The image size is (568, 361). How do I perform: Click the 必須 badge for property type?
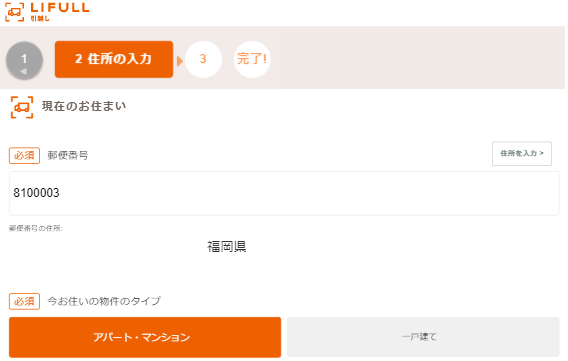coord(24,301)
